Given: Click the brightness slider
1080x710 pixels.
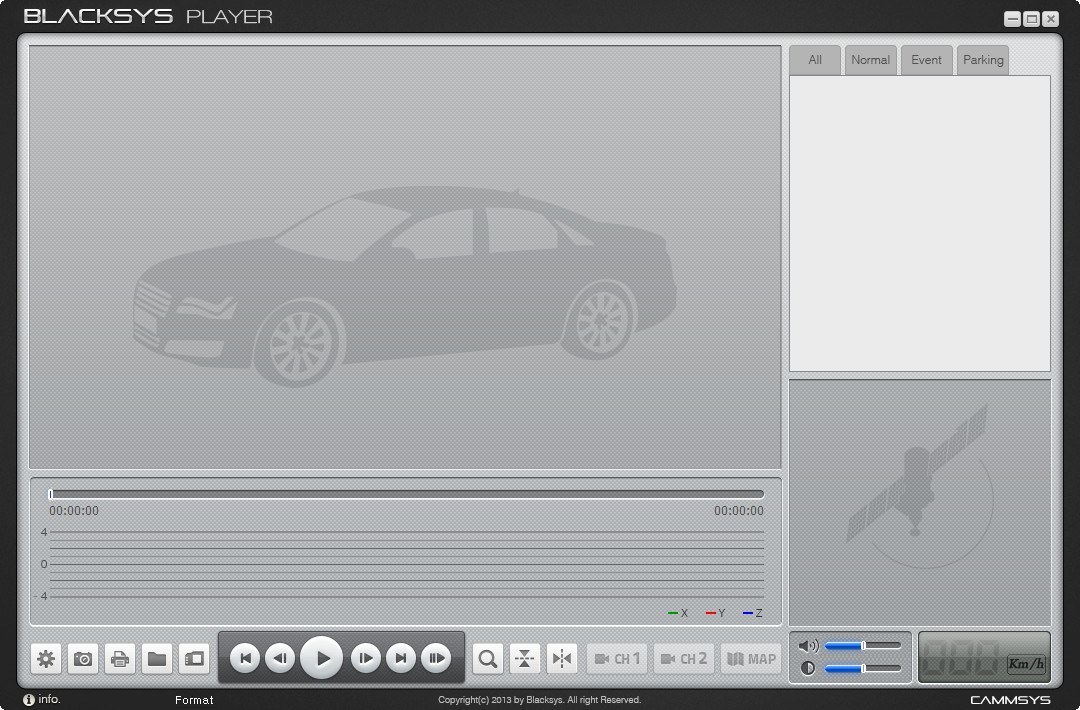Looking at the screenshot, I should (863, 668).
